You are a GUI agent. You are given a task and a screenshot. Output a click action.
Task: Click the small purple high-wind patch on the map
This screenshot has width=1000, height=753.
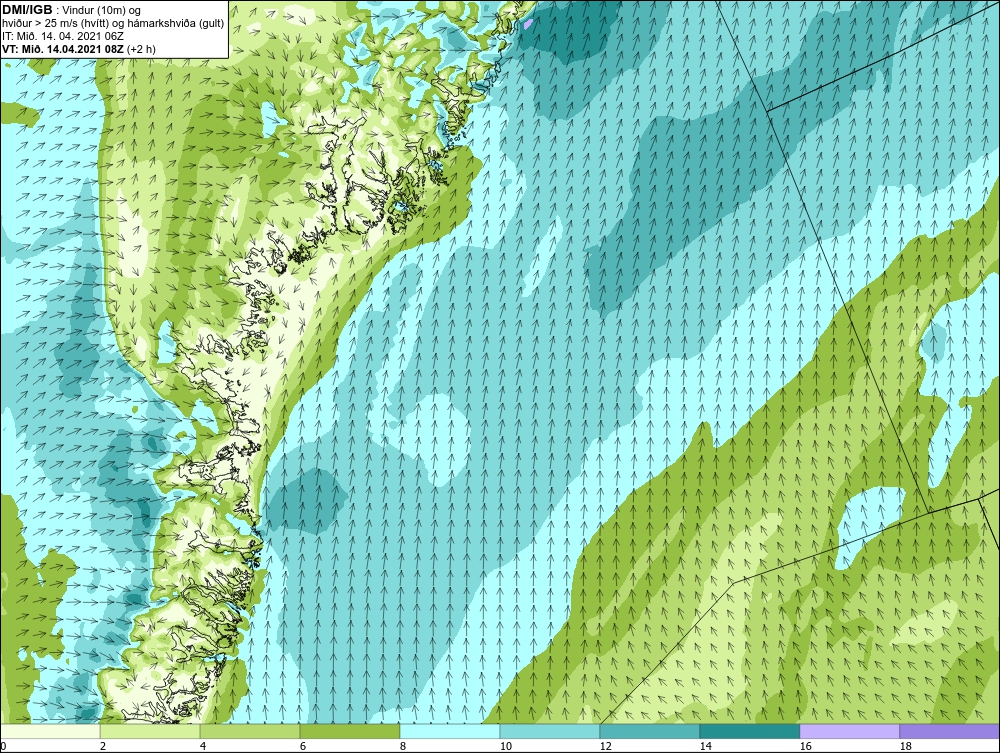pos(528,25)
